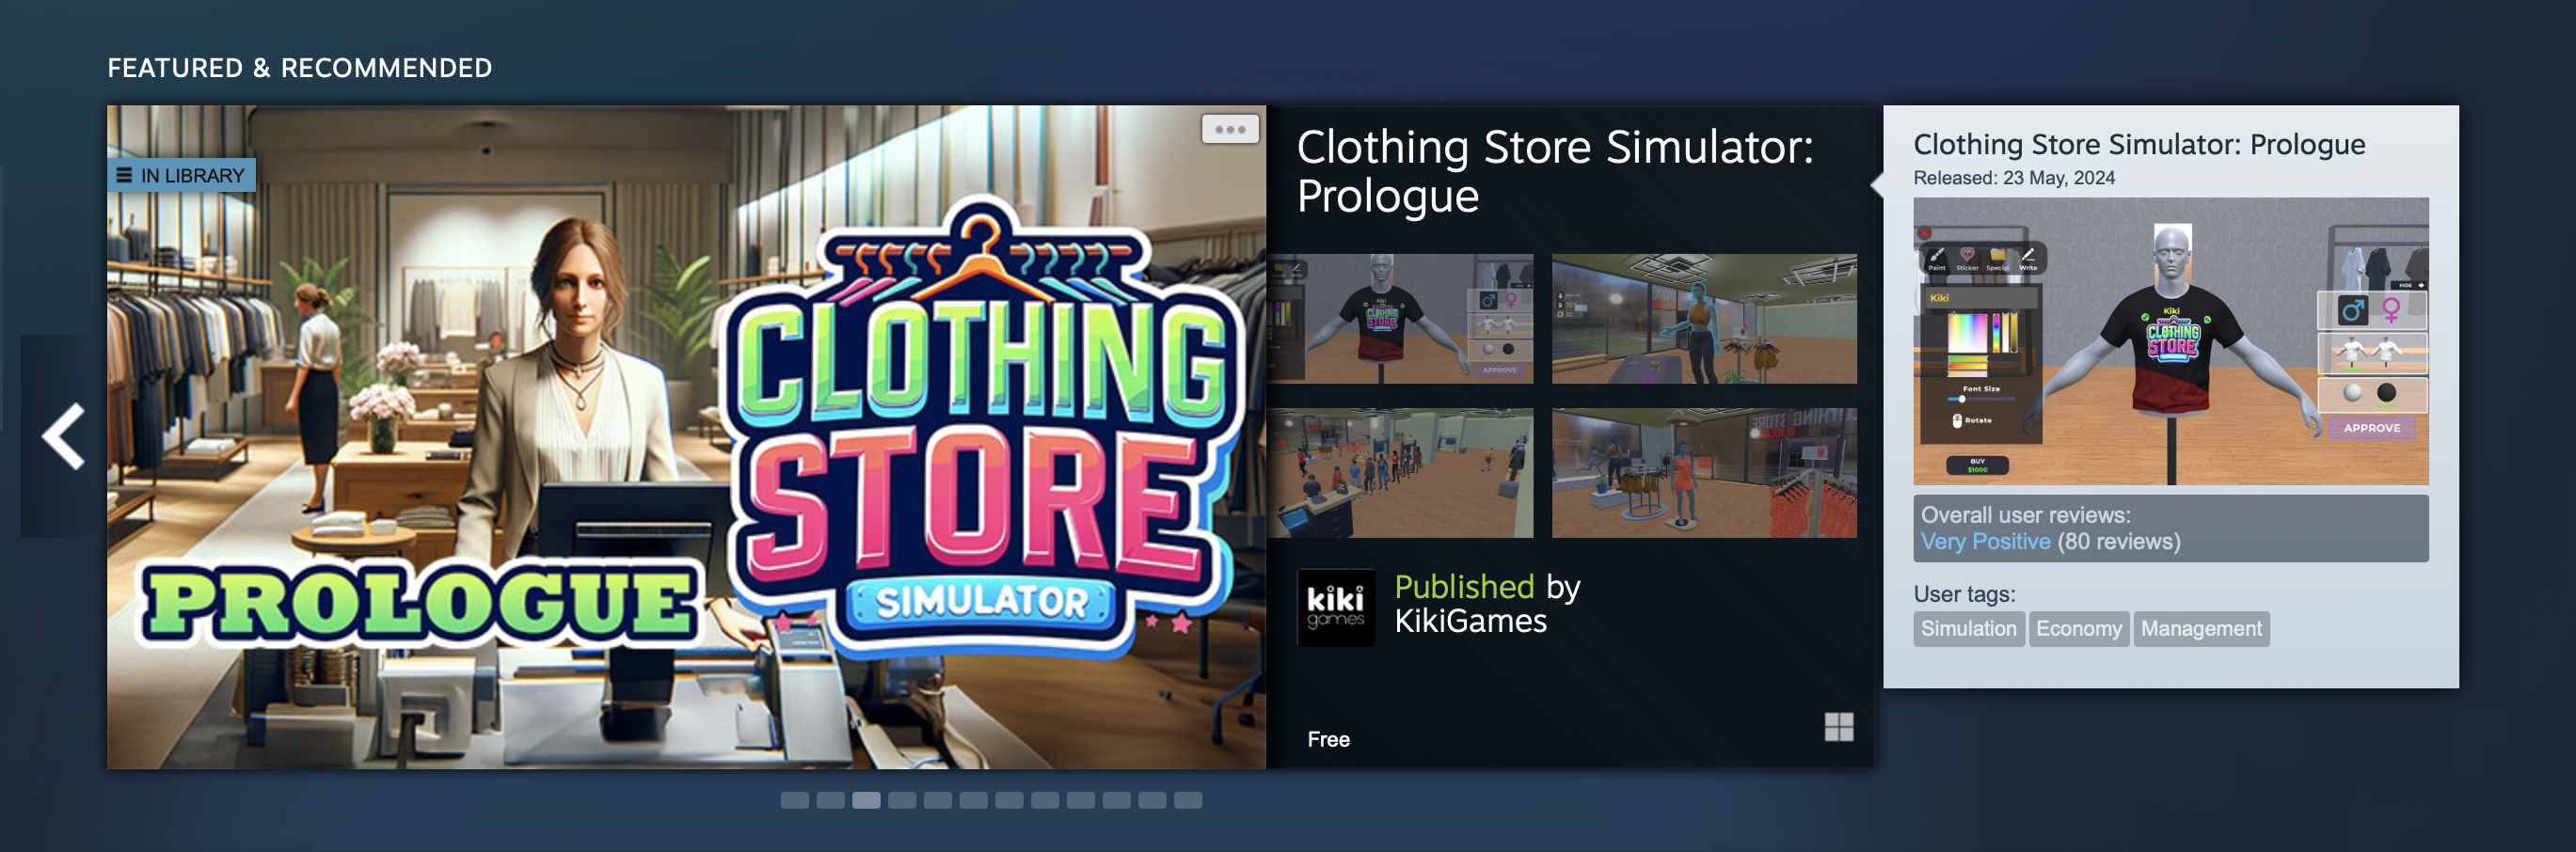Viewport: 2576px width, 852px height.
Task: Click the previous carousel arrow
Action: 63,436
